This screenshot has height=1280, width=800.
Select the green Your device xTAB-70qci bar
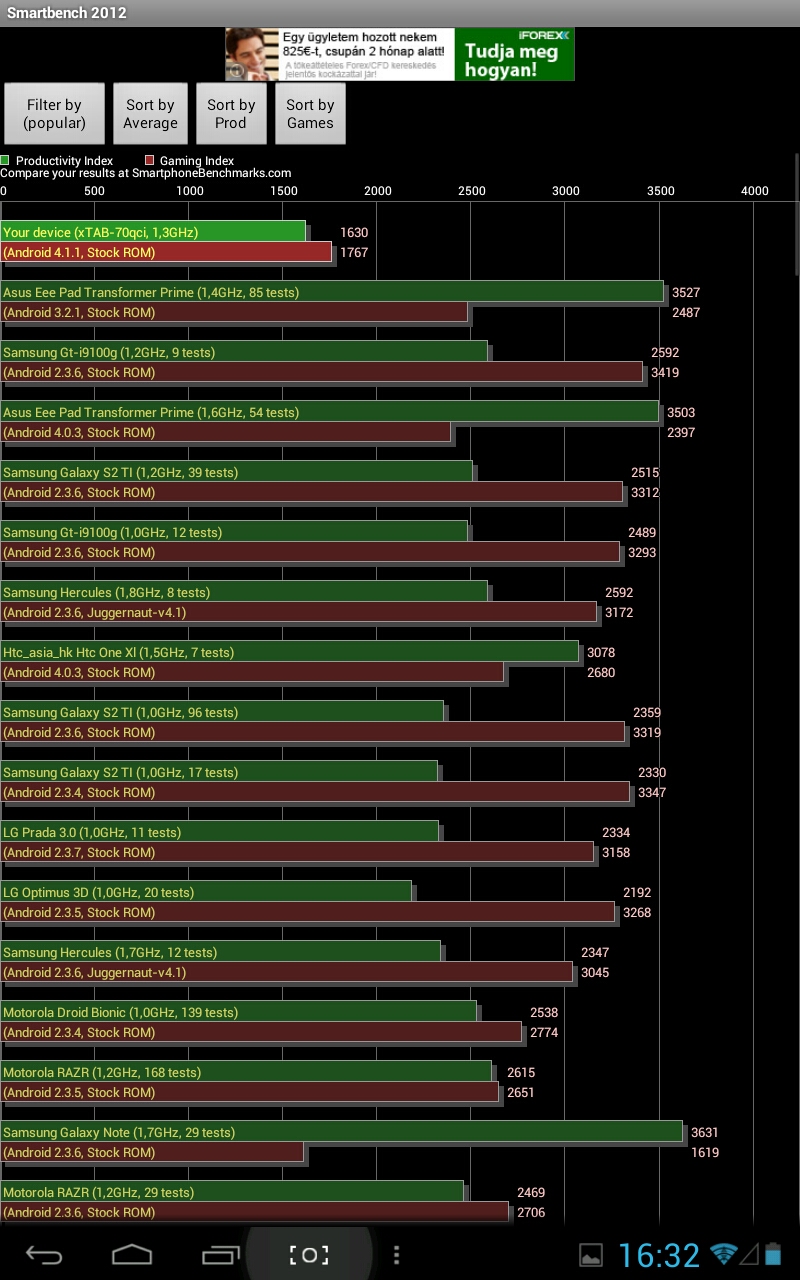[153, 232]
